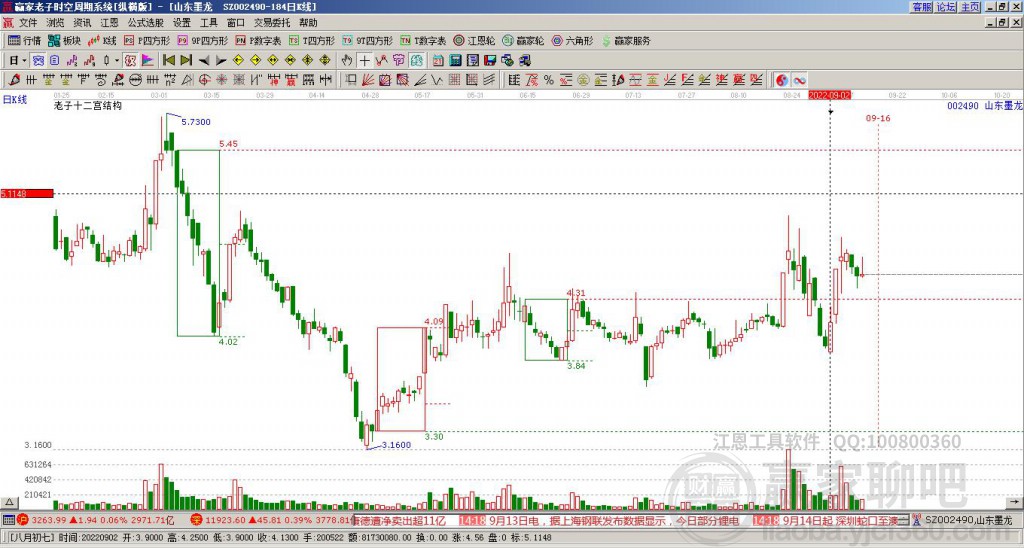1024x548 pixels.
Task: Click the arrow button at volume panel right
Action: tap(1015, 502)
